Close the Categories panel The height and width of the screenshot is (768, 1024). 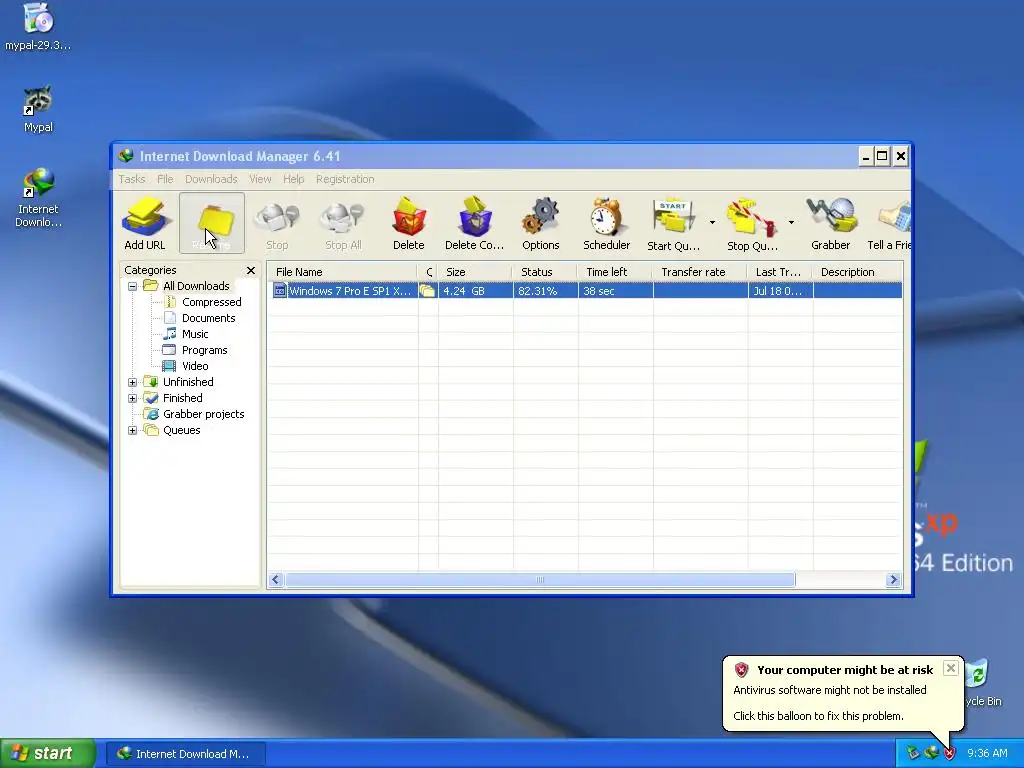[x=251, y=270]
